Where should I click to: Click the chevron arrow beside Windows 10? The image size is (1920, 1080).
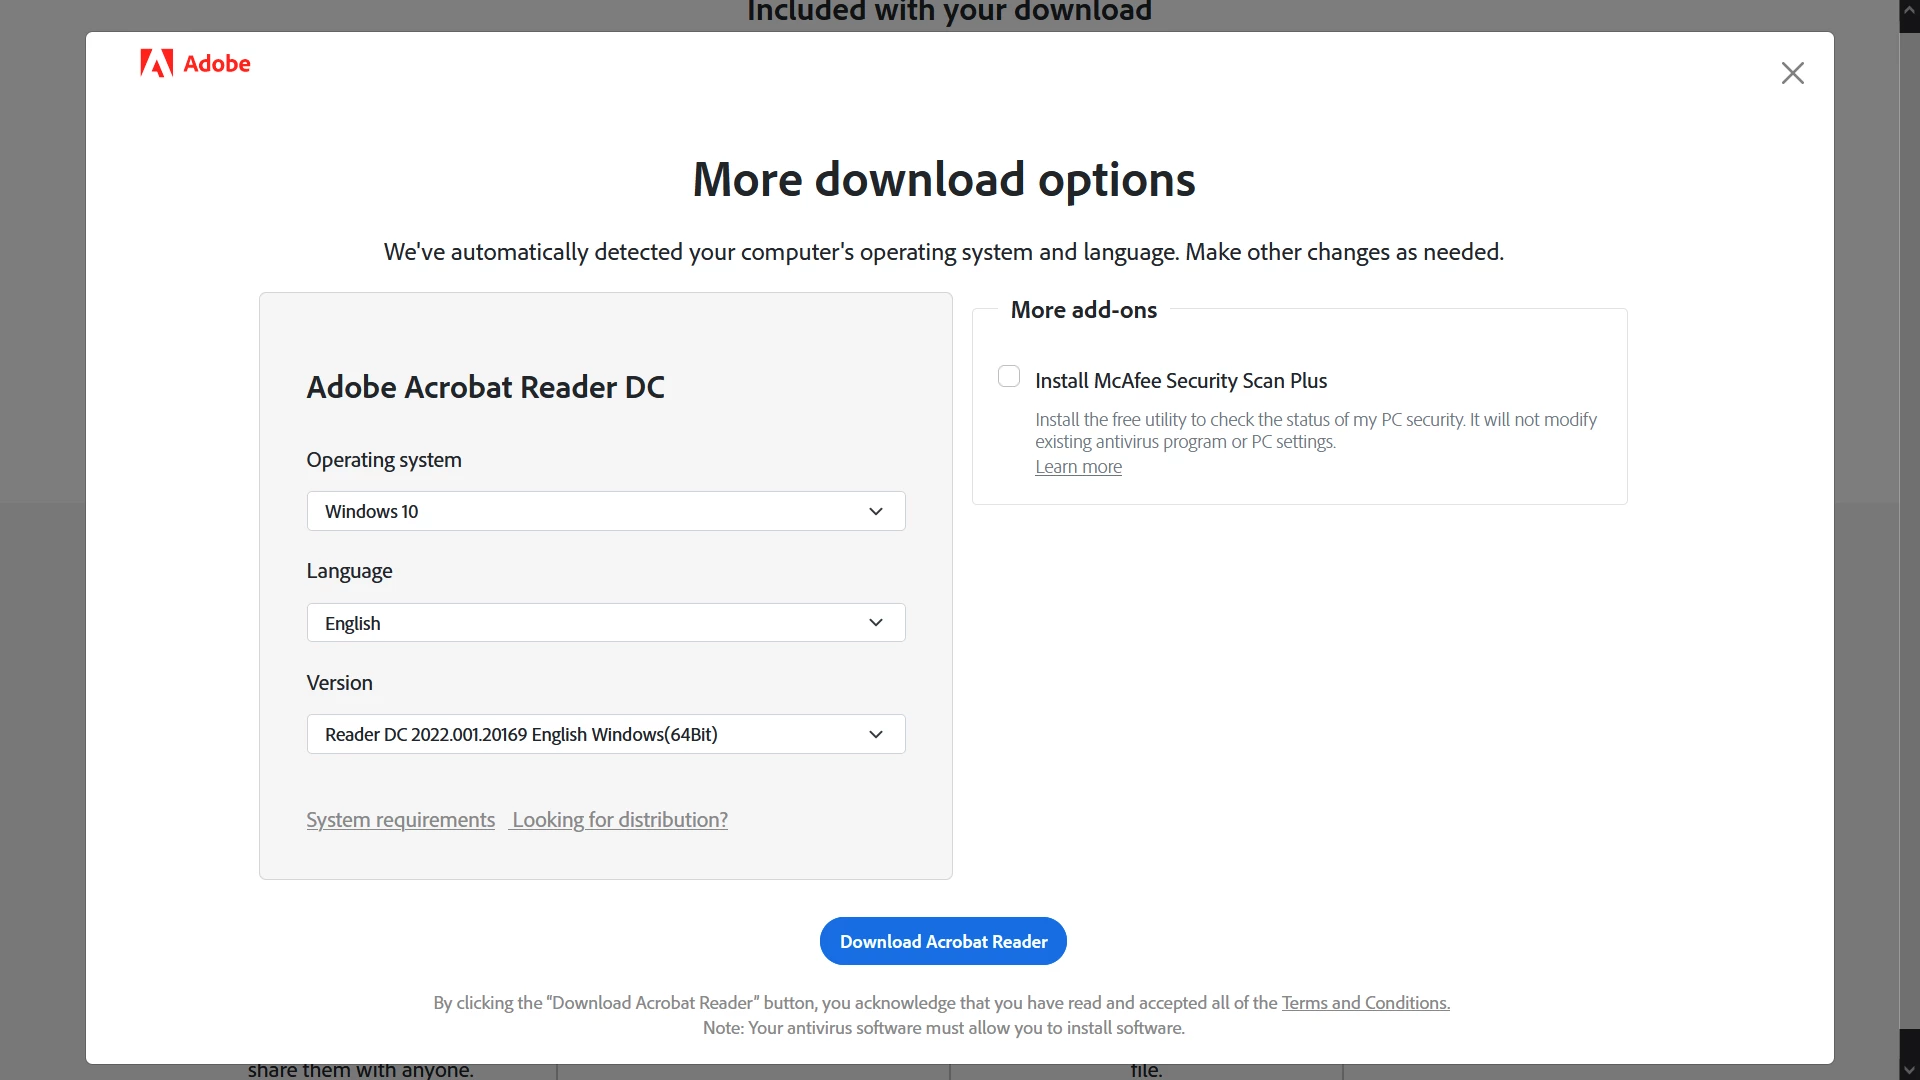point(875,511)
